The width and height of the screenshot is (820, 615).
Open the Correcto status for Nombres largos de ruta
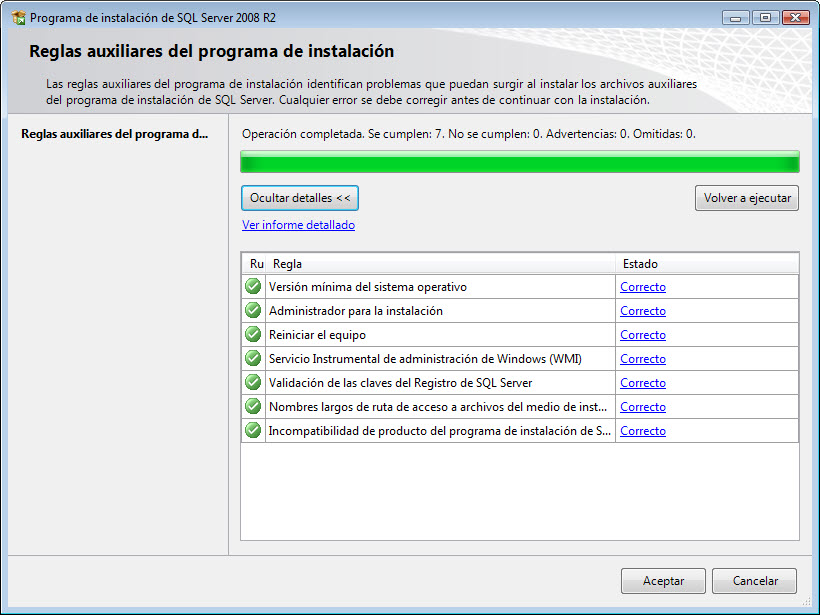click(x=643, y=407)
